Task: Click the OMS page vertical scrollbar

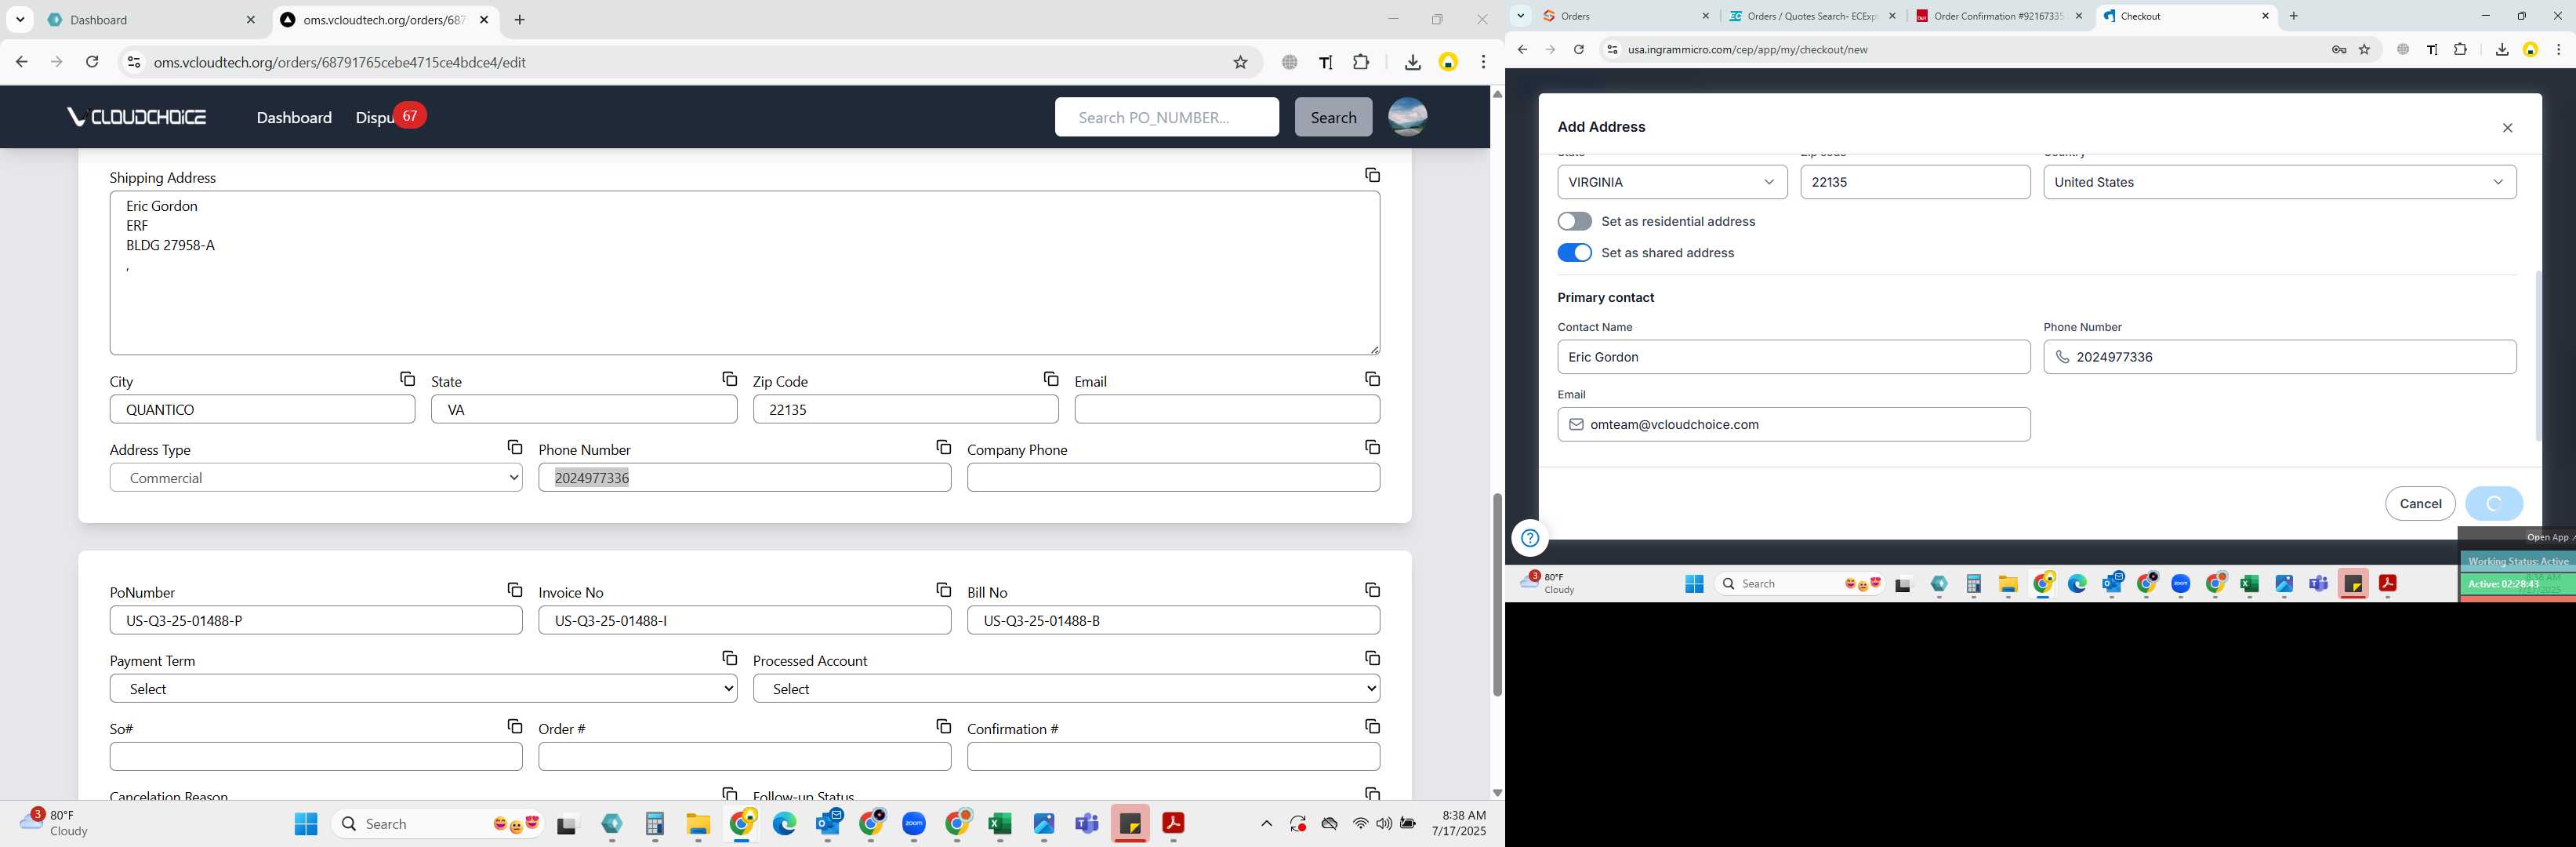Action: click(1496, 594)
